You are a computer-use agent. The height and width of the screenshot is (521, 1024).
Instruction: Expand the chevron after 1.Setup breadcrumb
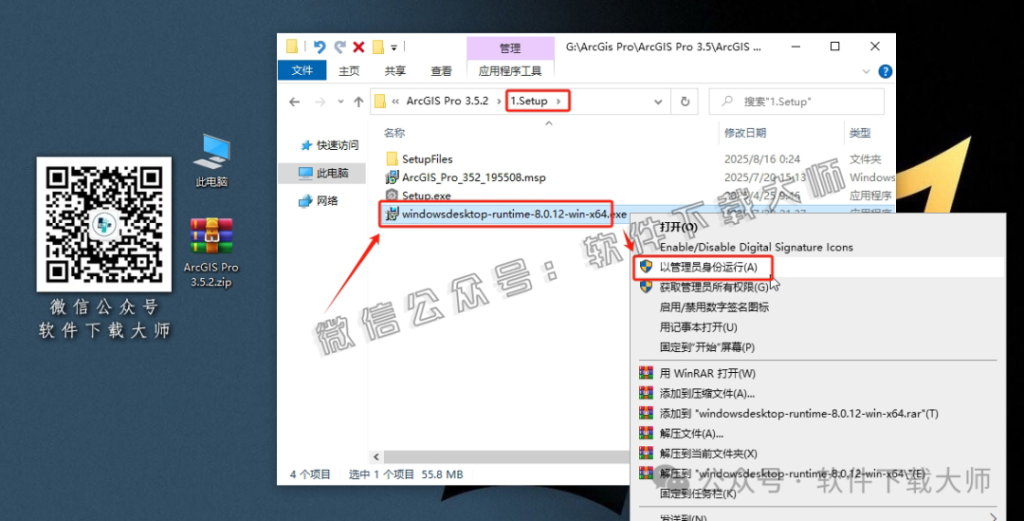558,101
